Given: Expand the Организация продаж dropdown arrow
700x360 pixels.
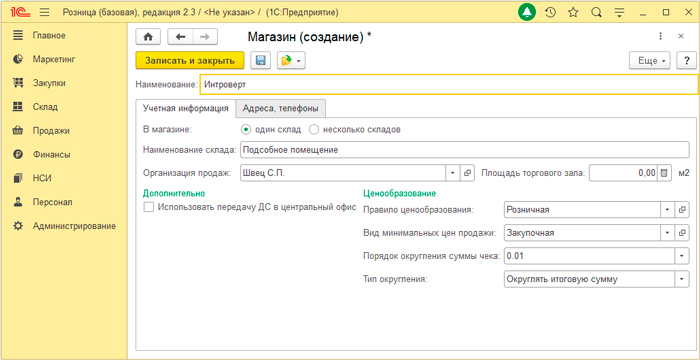Looking at the screenshot, I should 452,173.
